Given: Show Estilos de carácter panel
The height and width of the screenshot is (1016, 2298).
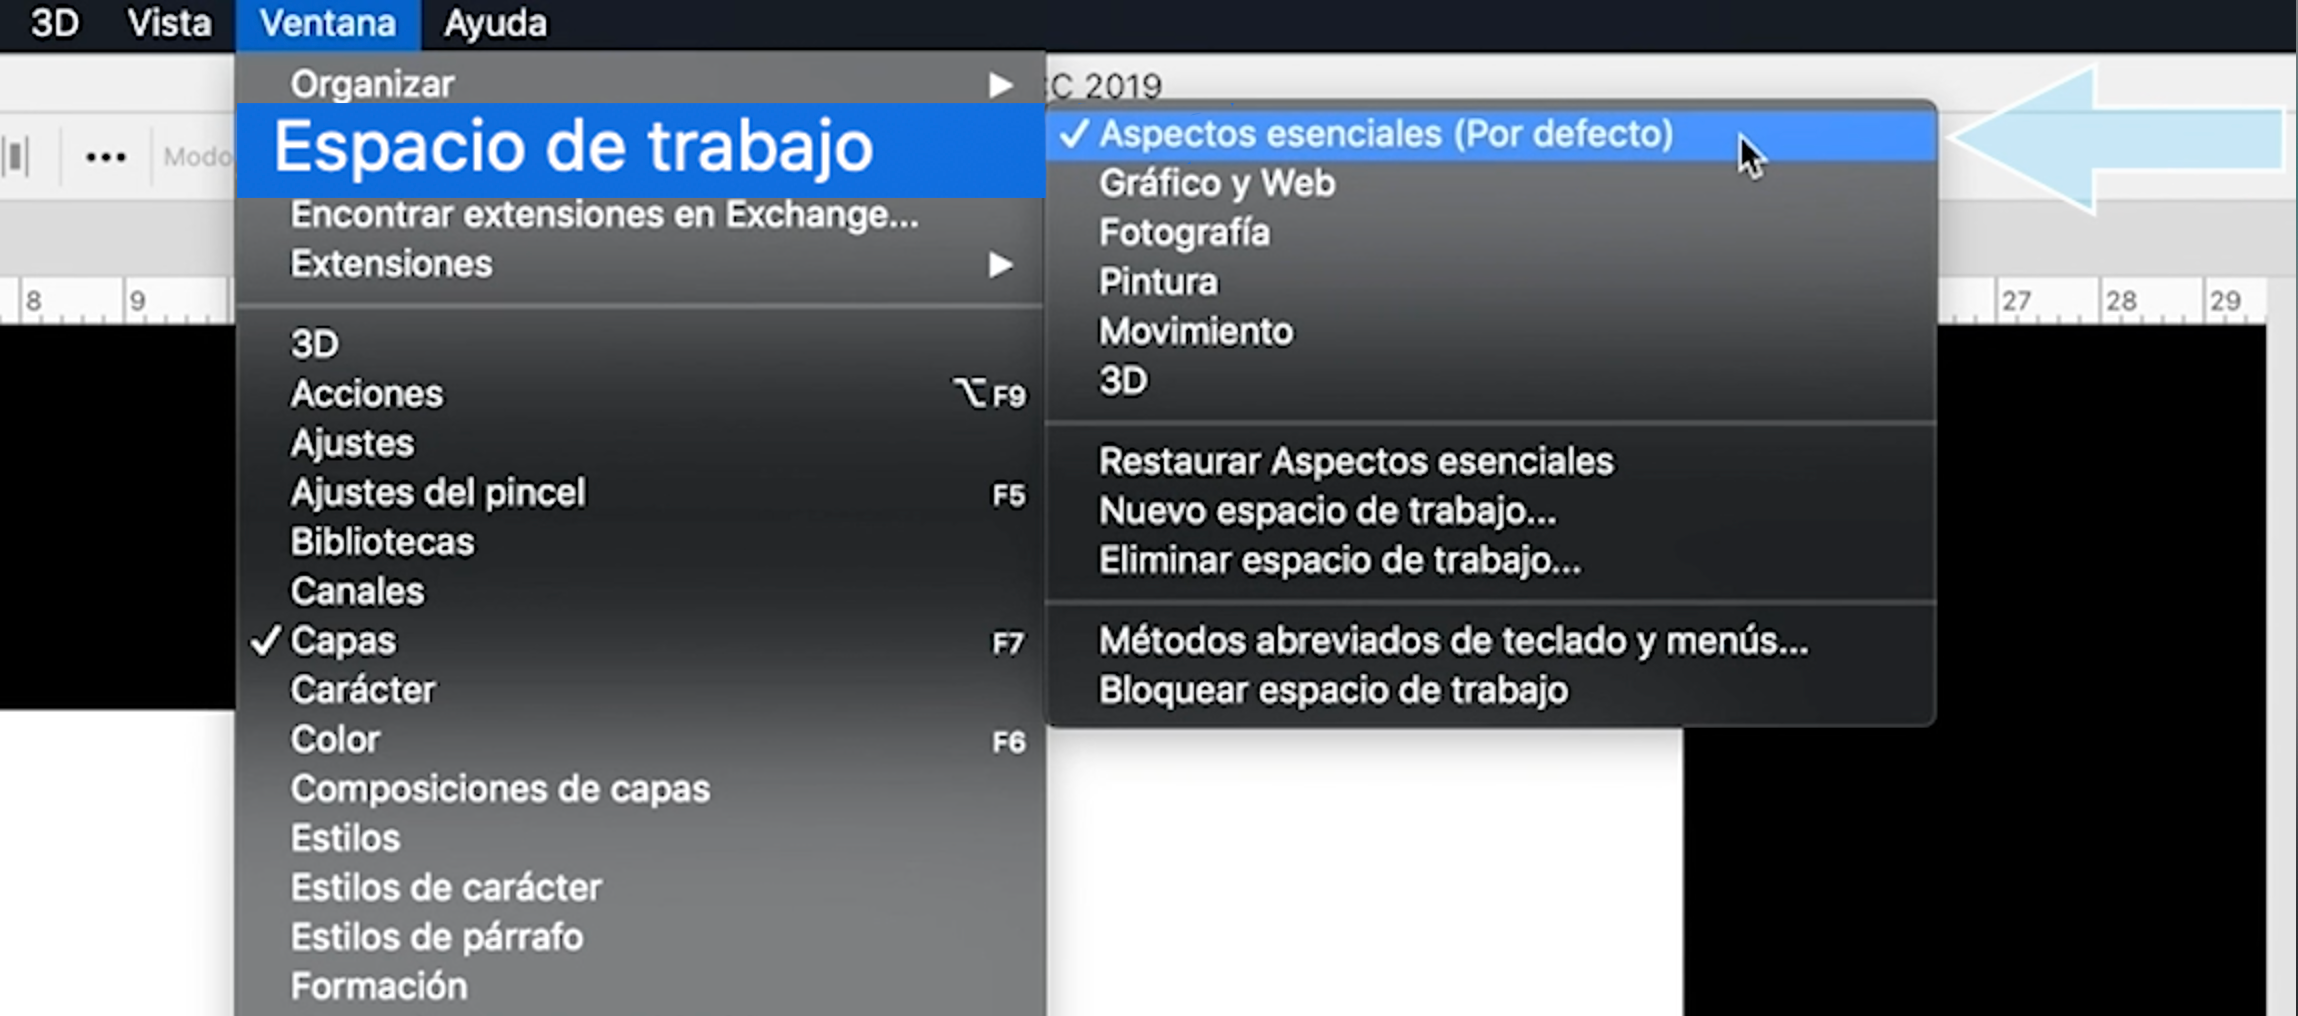Looking at the screenshot, I should (641, 888).
